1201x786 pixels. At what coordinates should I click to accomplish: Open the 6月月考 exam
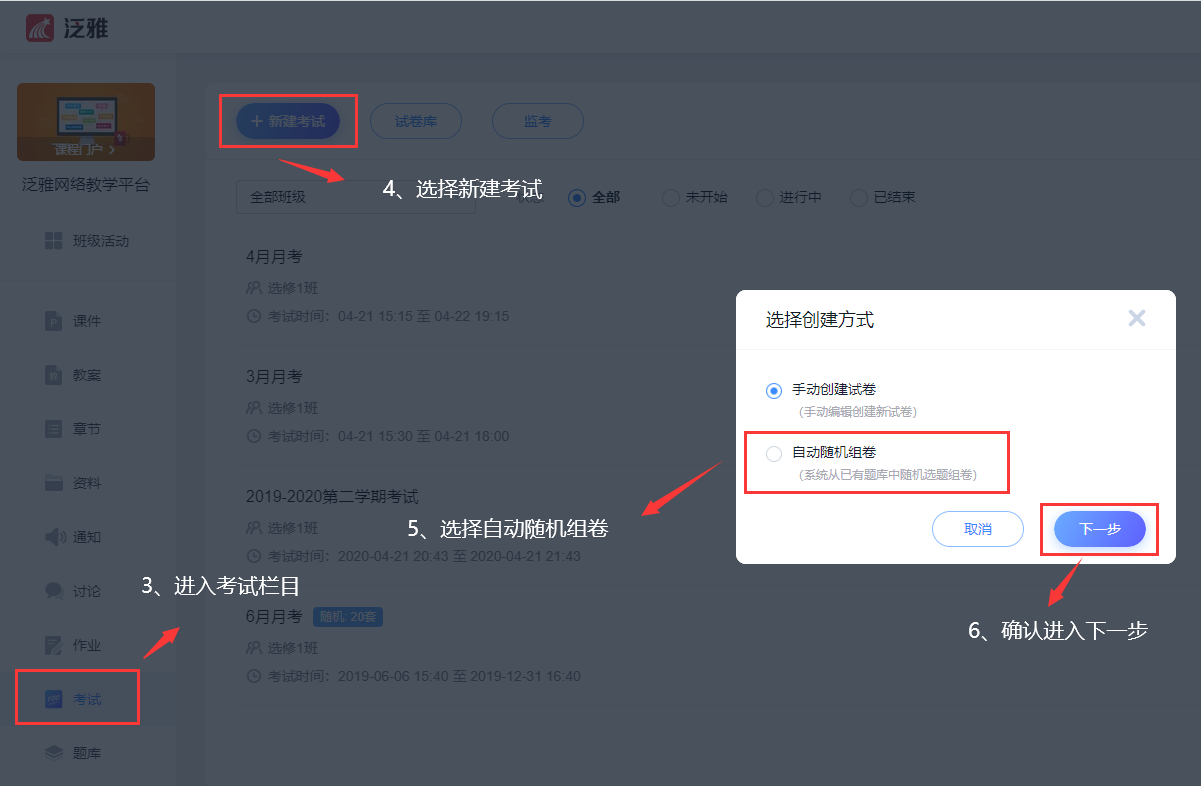274,617
